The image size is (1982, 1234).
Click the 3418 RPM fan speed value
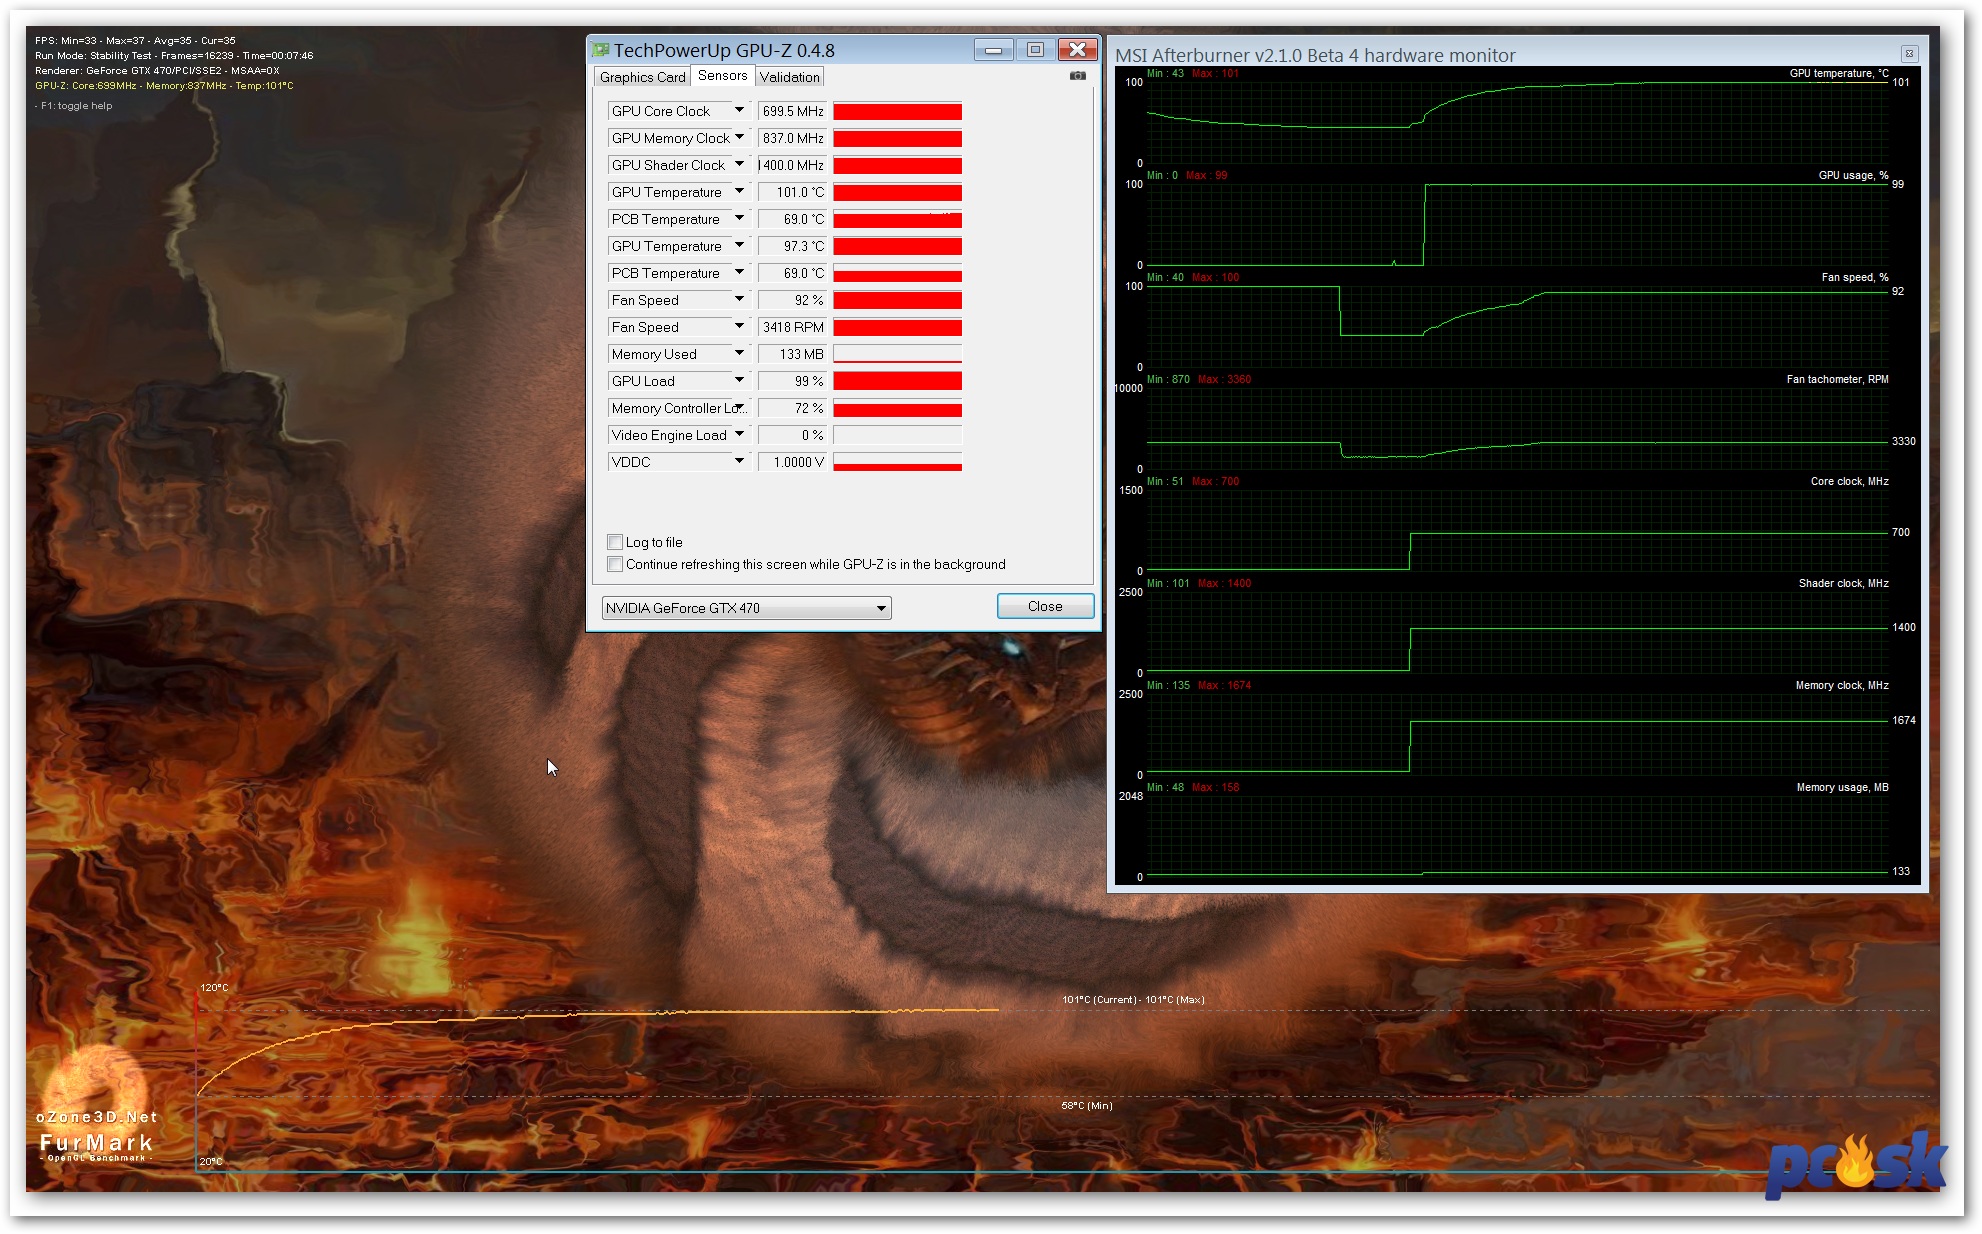(792, 327)
